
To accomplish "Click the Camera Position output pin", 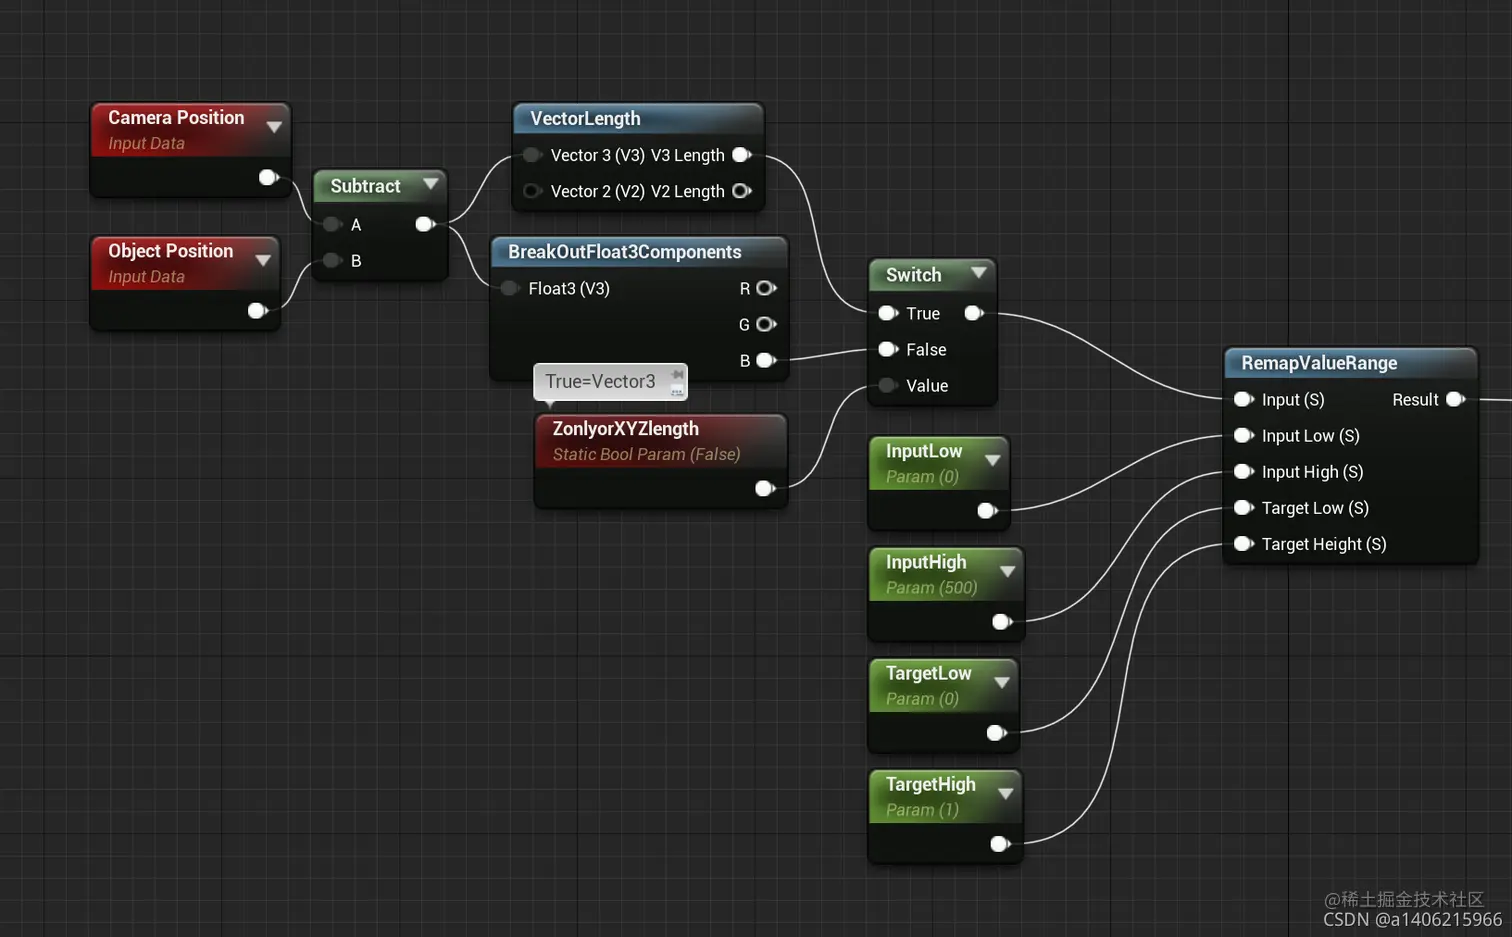I will [x=268, y=177].
